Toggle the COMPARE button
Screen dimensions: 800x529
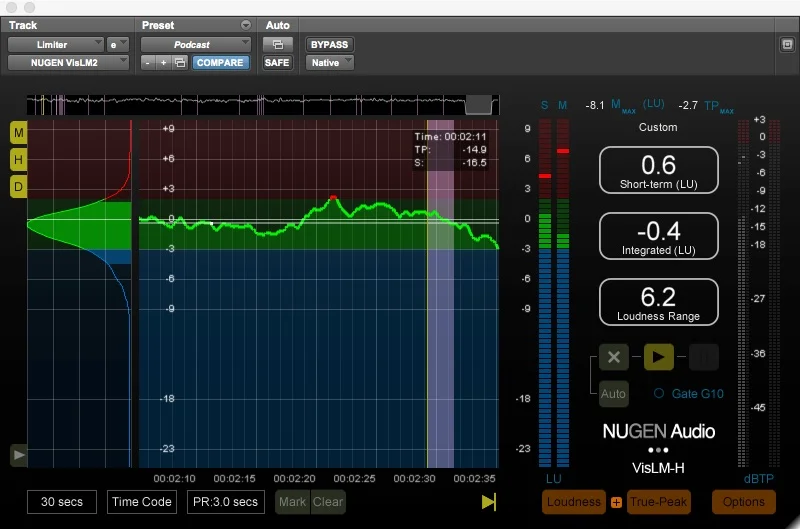tap(220, 62)
